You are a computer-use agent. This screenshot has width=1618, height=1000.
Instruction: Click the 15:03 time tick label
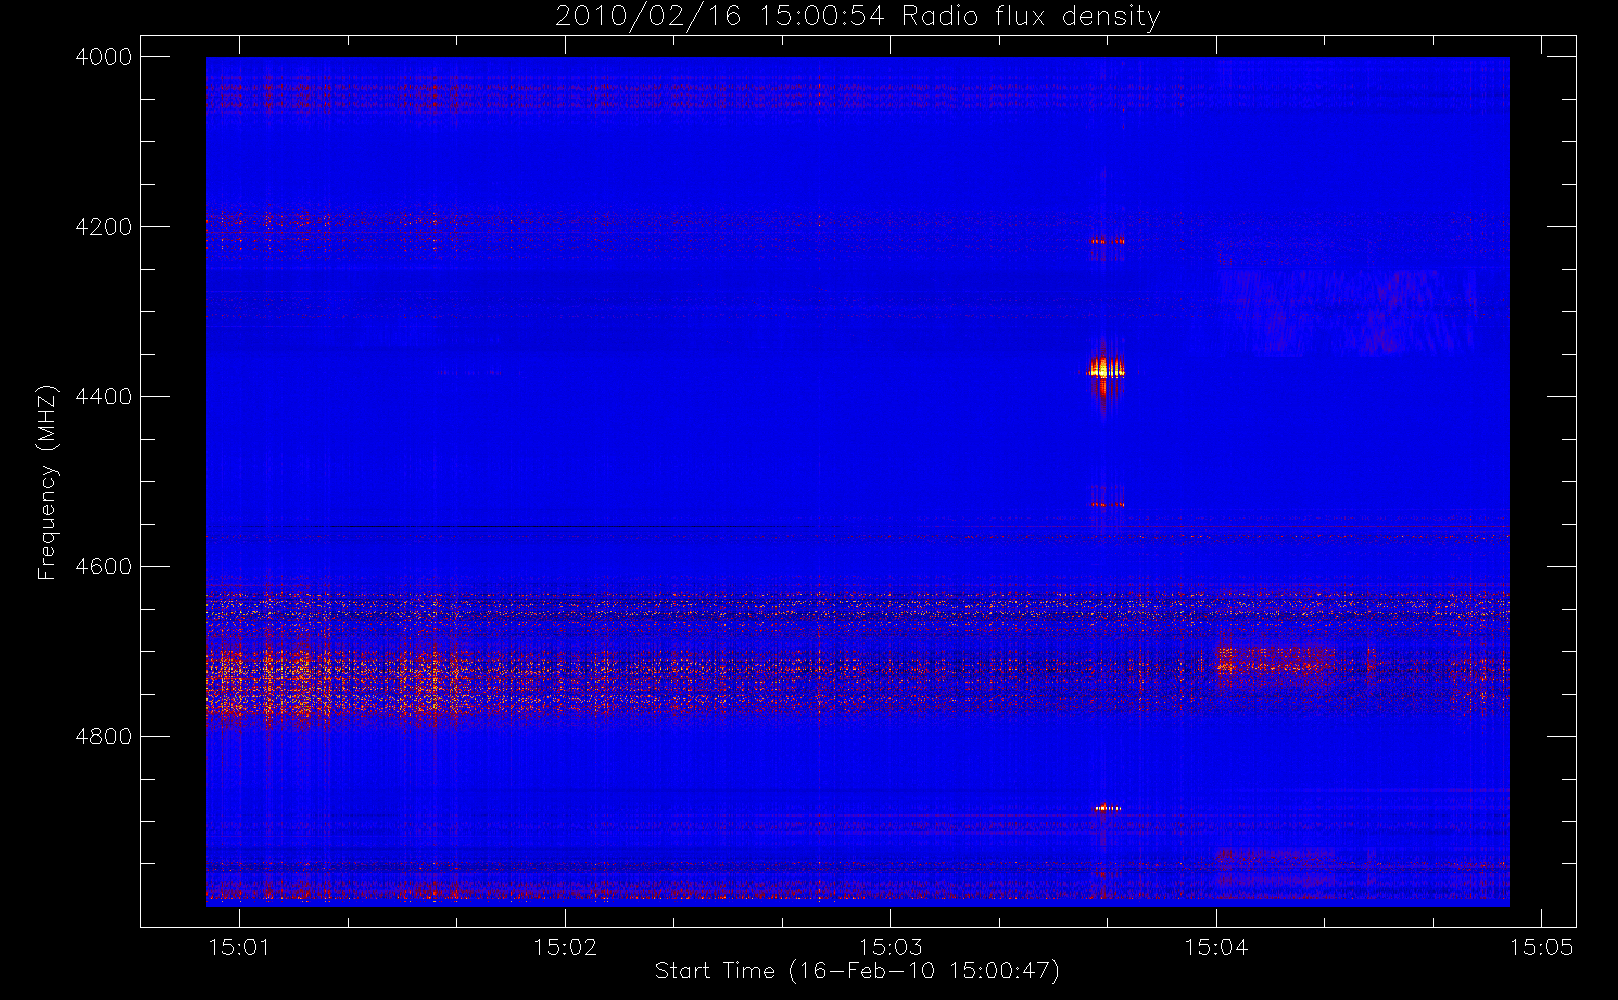[890, 947]
